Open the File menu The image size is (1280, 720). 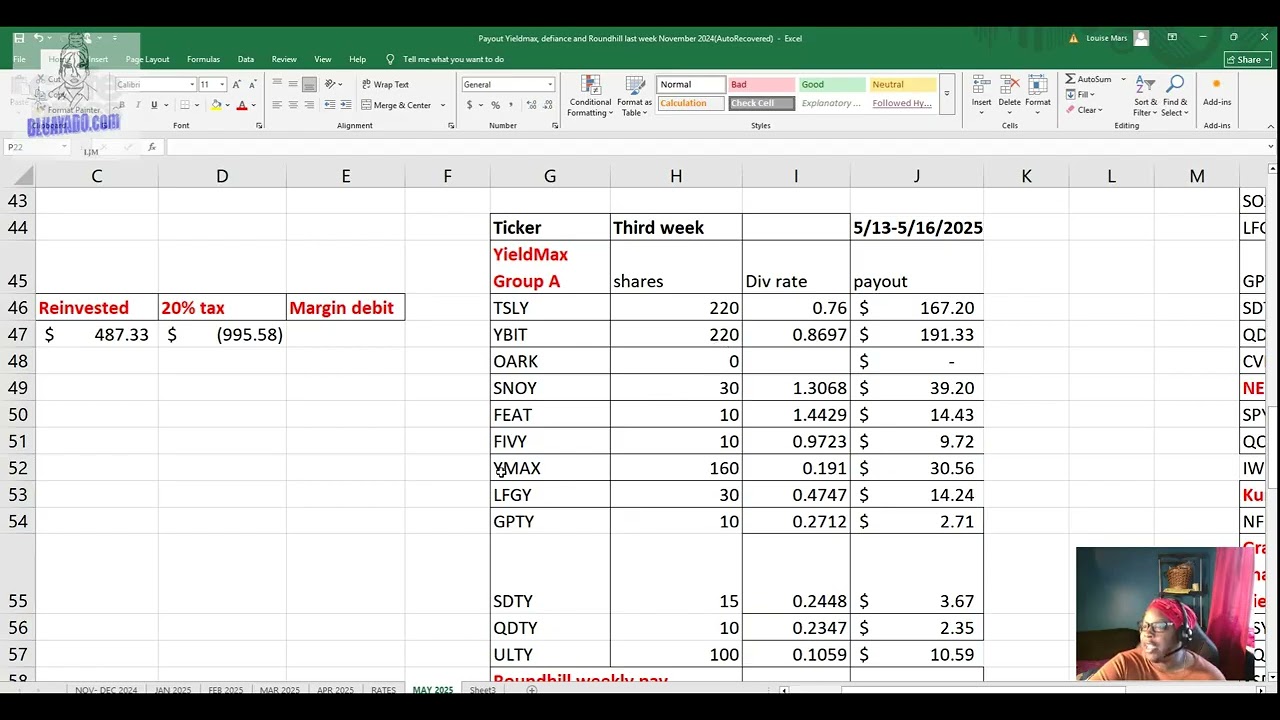click(19, 59)
